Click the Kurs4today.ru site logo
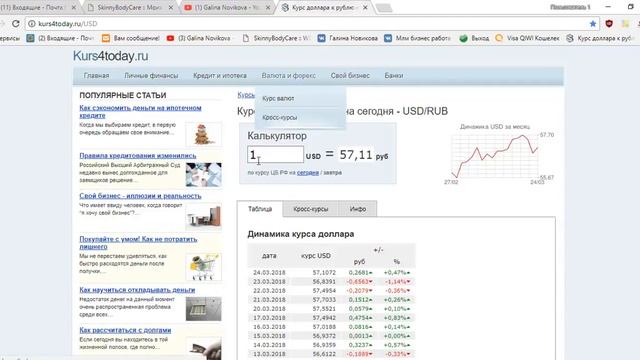The width and height of the screenshot is (640, 360). coord(111,56)
